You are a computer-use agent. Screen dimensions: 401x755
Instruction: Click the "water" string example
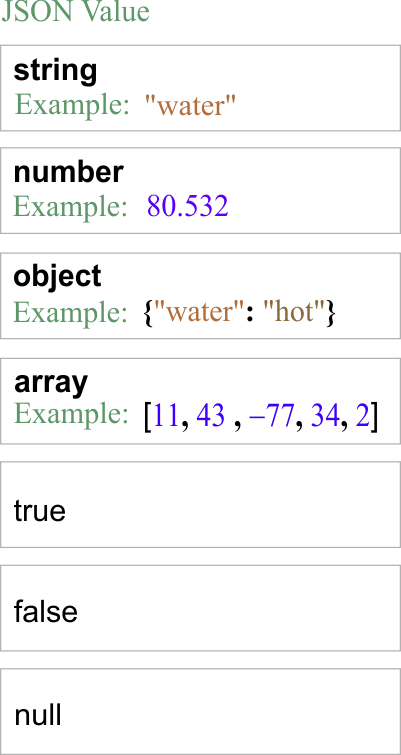tap(191, 105)
